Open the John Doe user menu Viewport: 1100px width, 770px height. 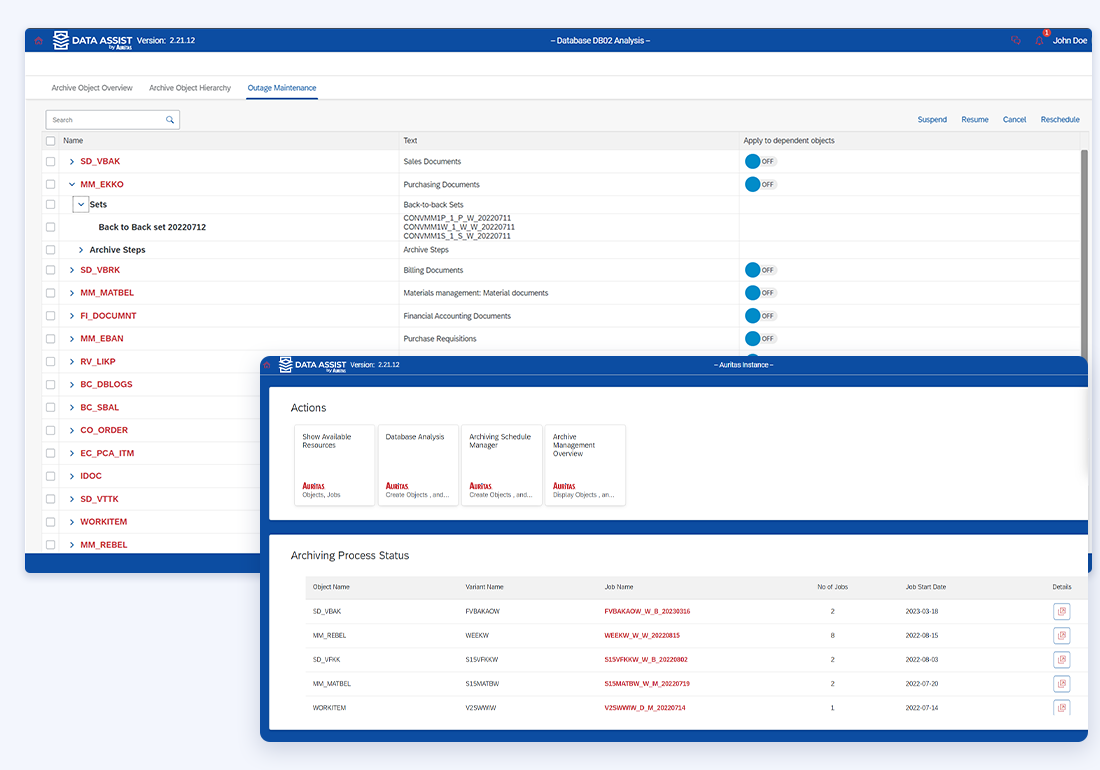pos(1070,41)
